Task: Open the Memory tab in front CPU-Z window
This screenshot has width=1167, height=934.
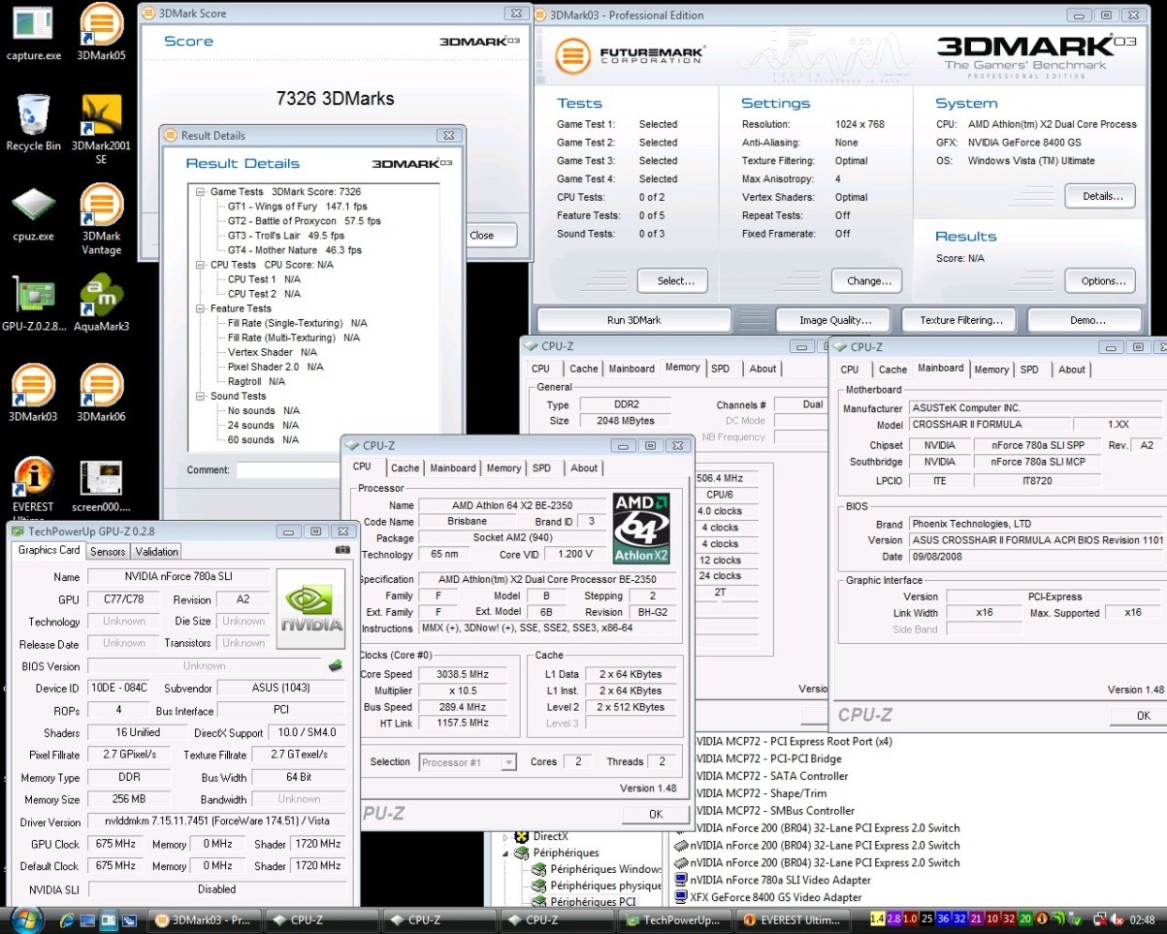Action: pyautogui.click(x=504, y=468)
